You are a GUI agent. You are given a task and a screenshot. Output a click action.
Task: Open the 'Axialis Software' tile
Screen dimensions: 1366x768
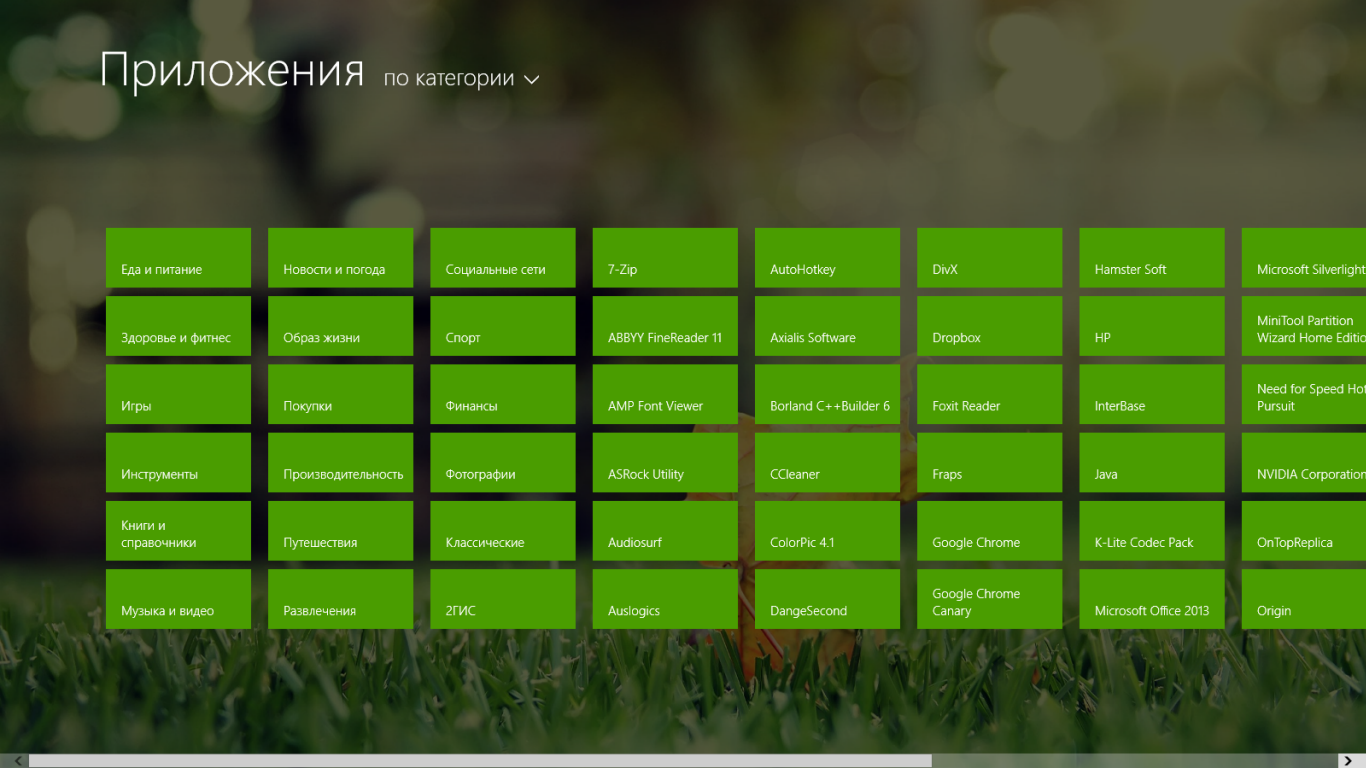point(827,326)
